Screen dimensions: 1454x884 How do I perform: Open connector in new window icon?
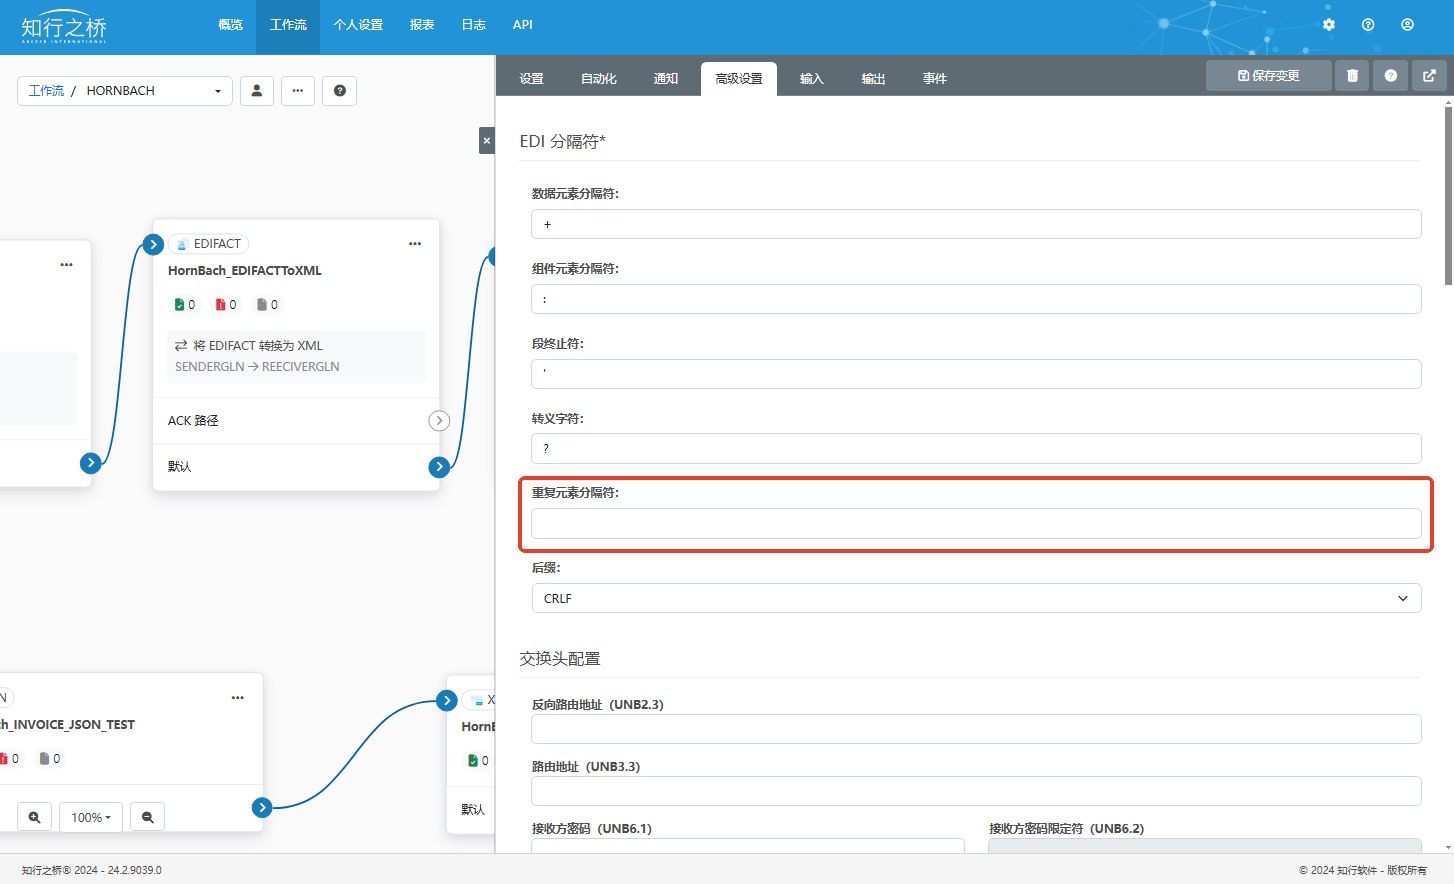tap(1429, 76)
